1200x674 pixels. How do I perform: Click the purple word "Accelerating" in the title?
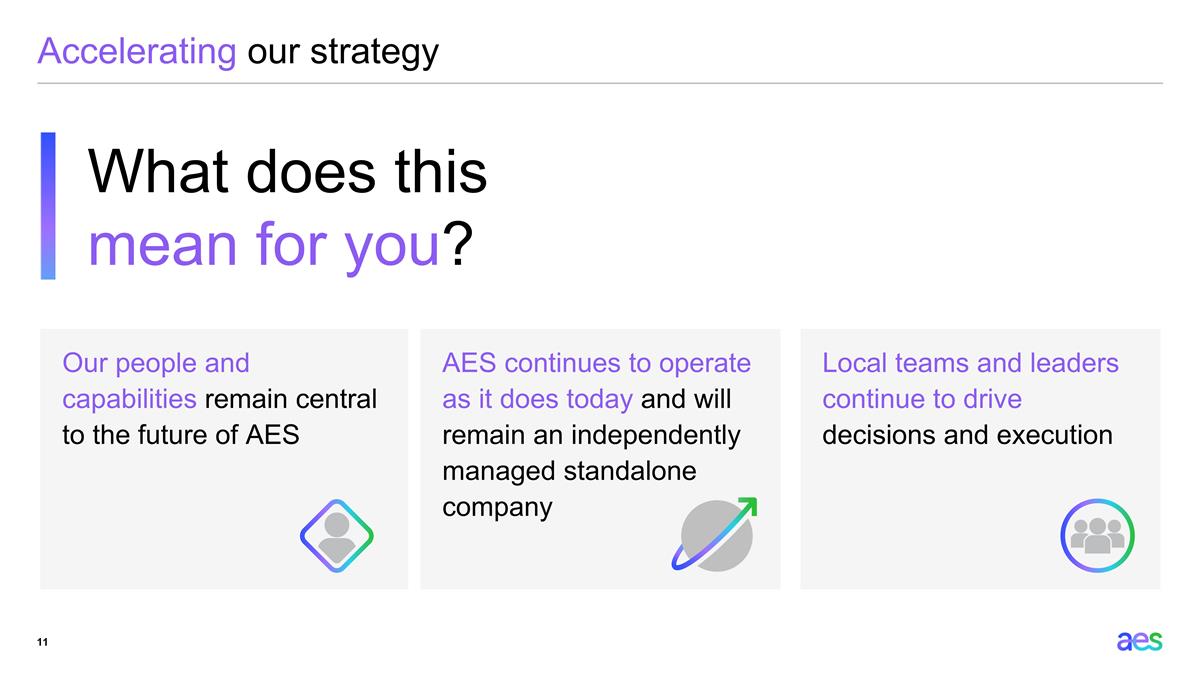136,51
